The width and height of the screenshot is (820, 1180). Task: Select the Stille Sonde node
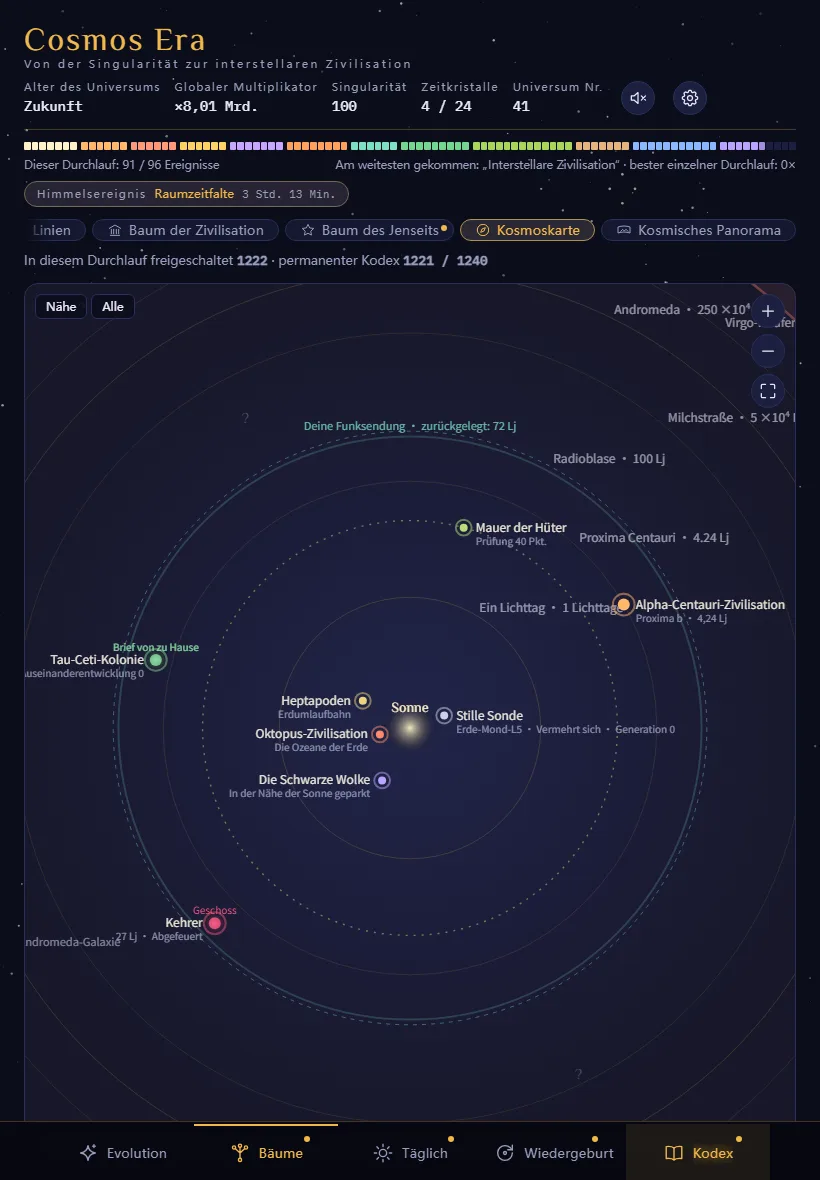click(x=444, y=715)
